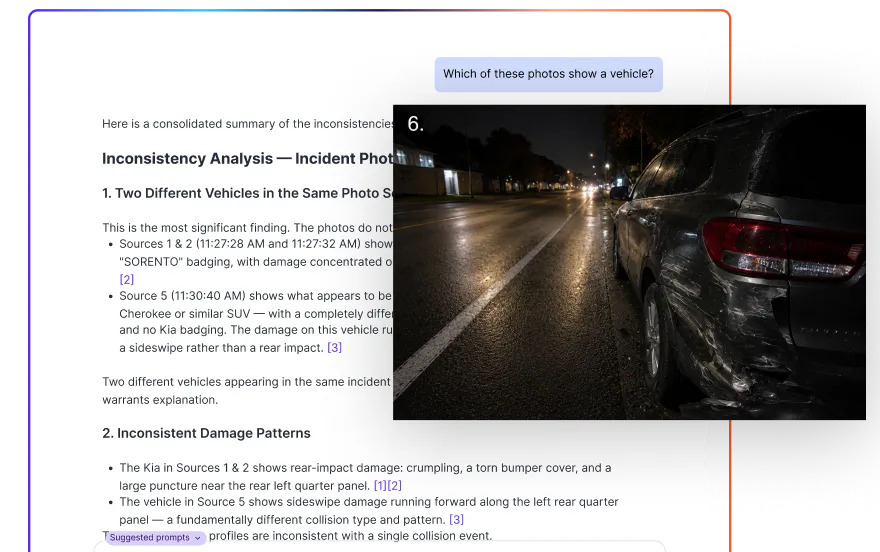880x552 pixels.
Task: Open citation [3] after 'collision type and pattern'
Action: 457,520
